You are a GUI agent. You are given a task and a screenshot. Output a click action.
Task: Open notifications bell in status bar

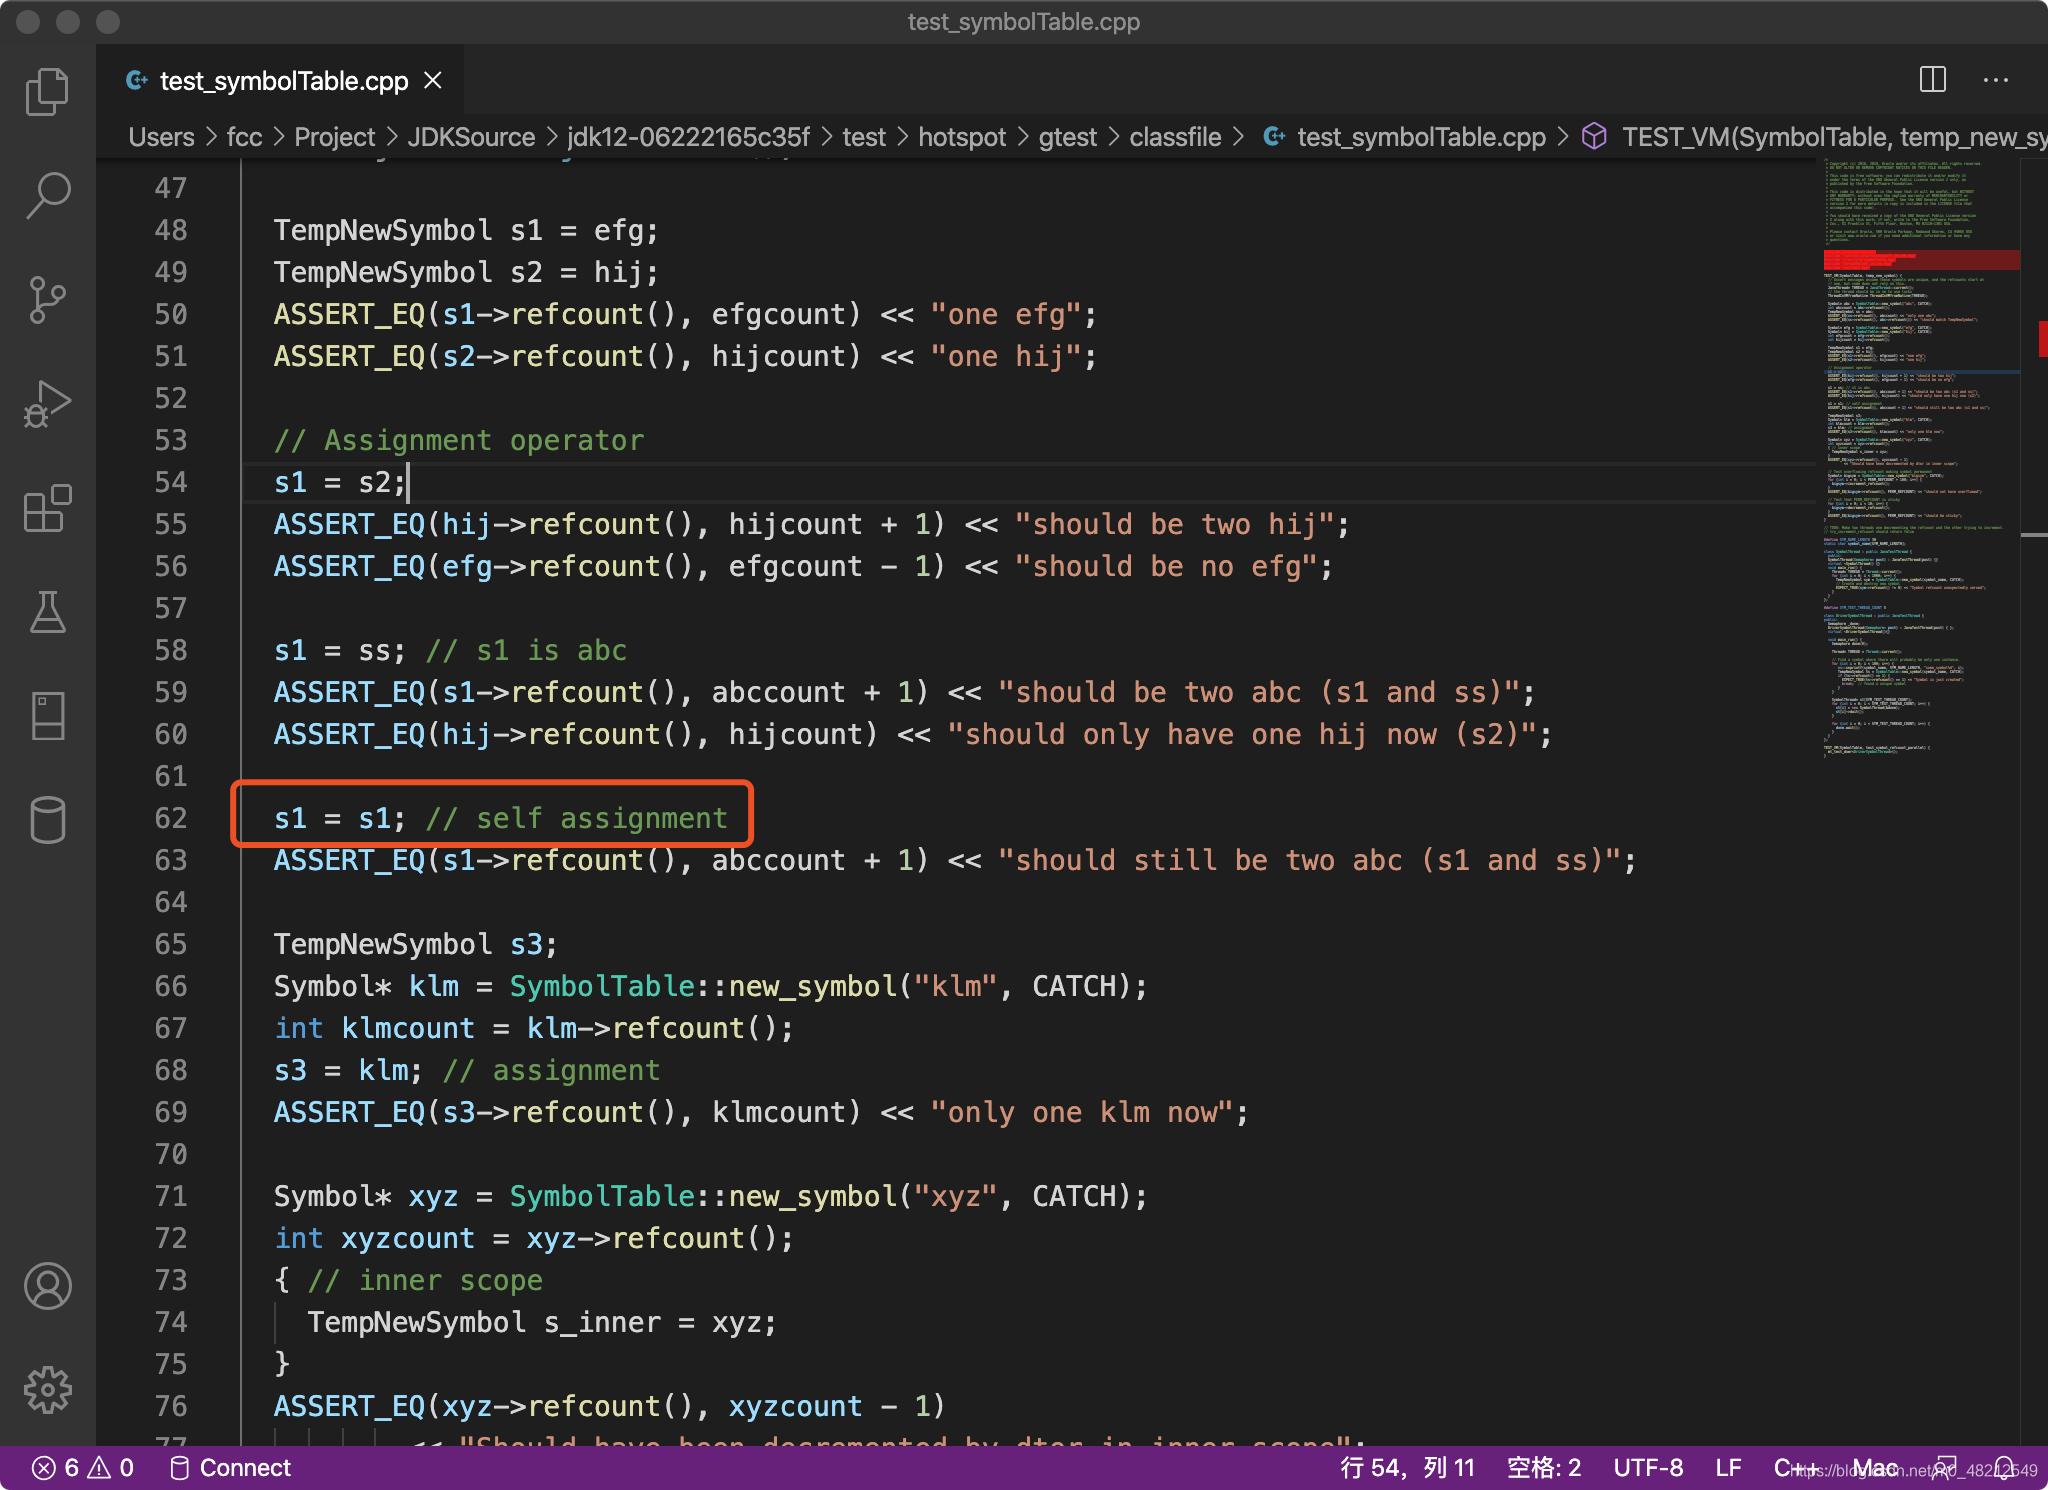pyautogui.click(x=2004, y=1467)
